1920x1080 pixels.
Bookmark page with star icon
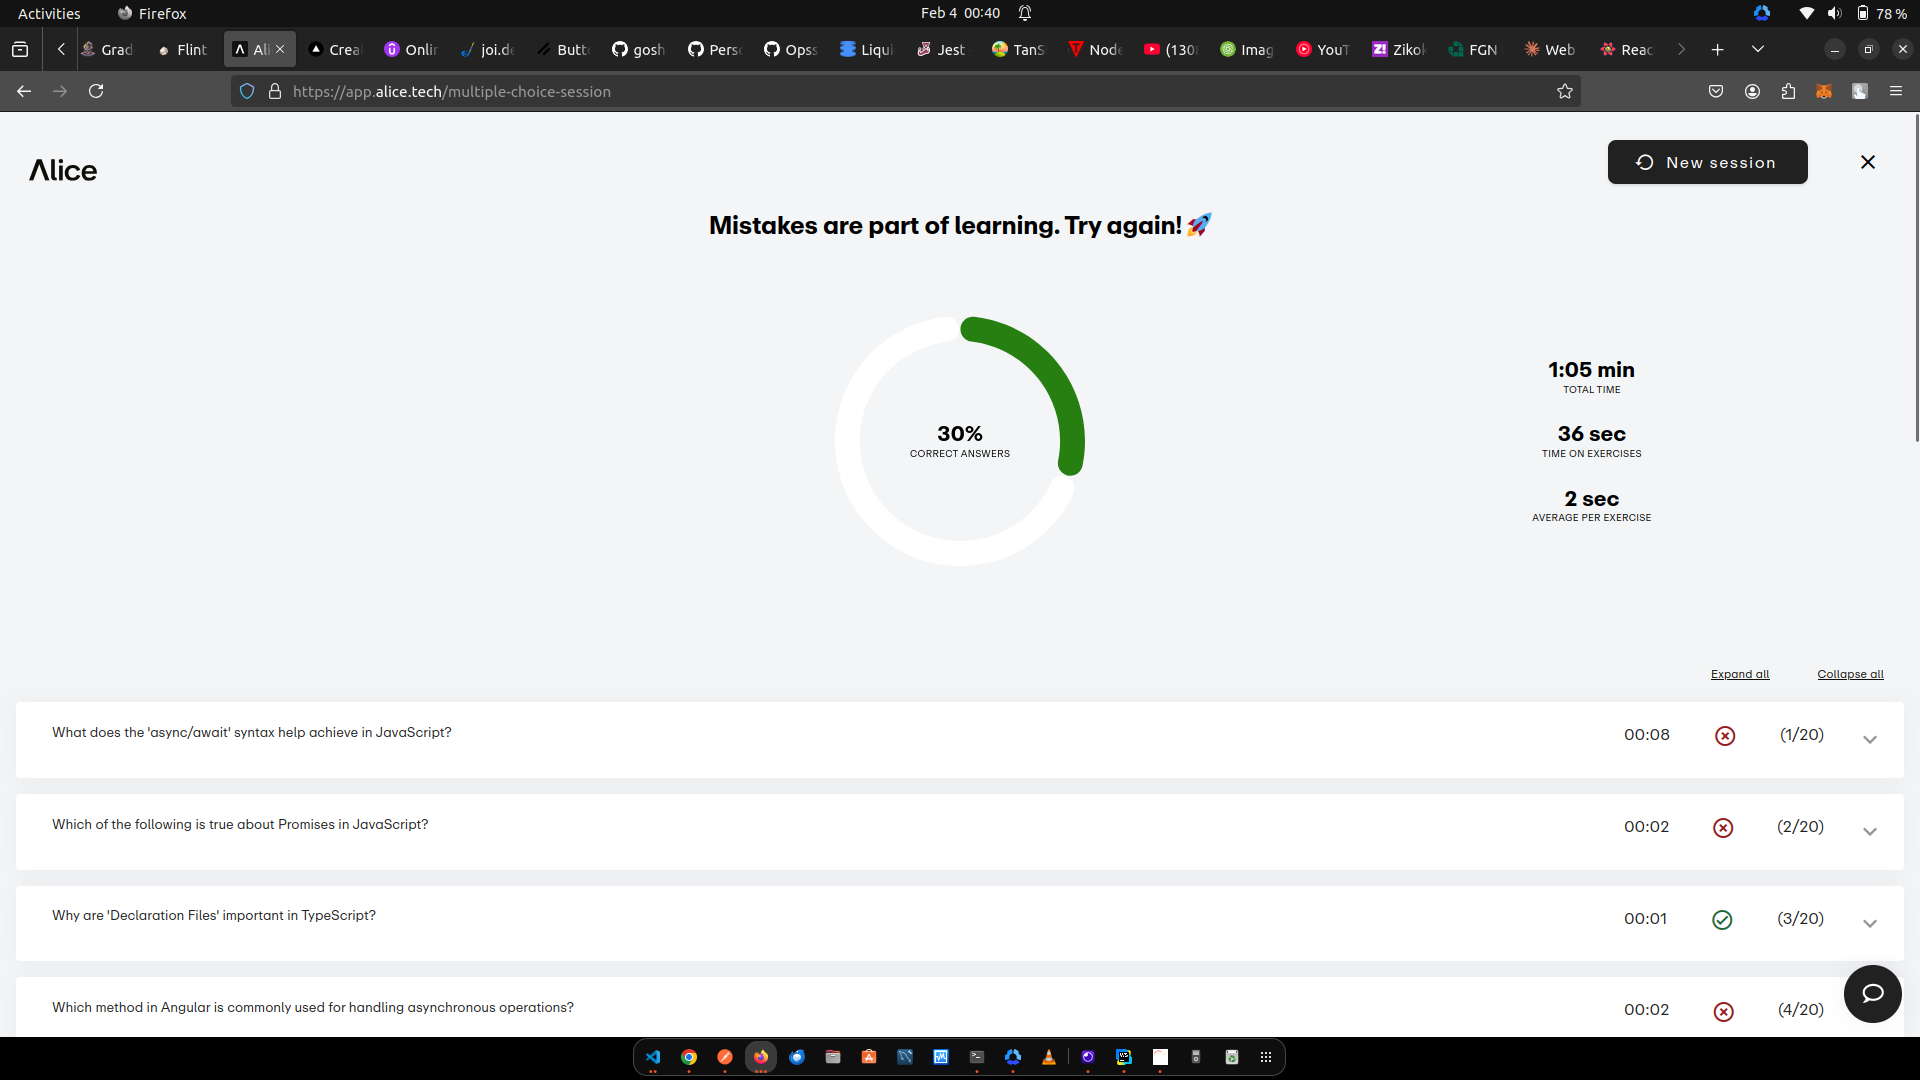coord(1565,91)
